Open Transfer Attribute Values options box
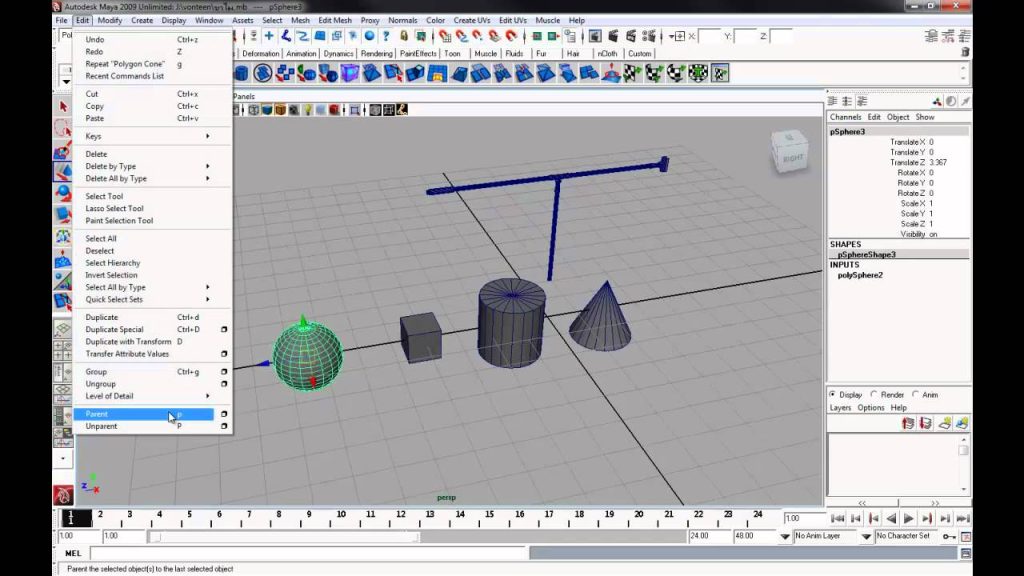Screen dimensions: 1024x576 224,354
